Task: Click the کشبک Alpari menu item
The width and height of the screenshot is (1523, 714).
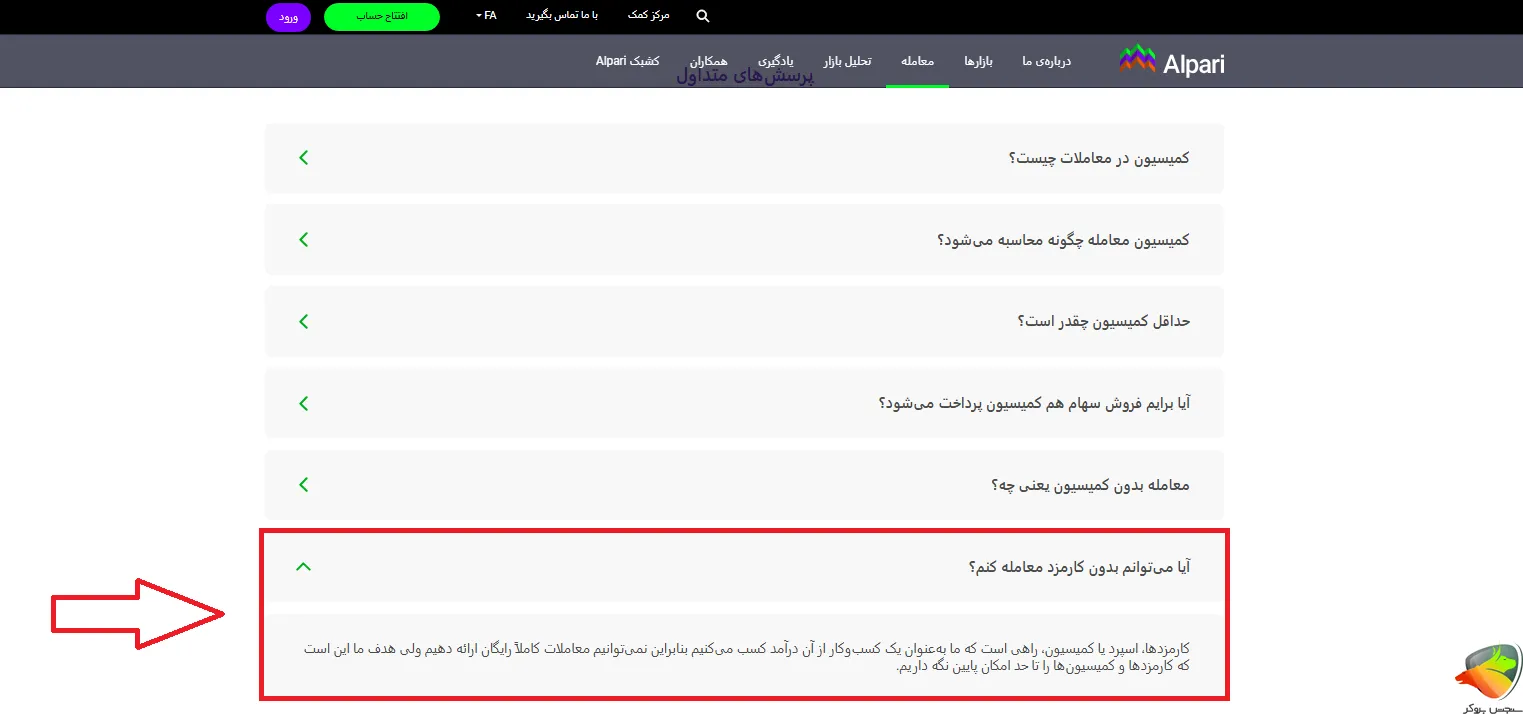Action: pos(627,60)
